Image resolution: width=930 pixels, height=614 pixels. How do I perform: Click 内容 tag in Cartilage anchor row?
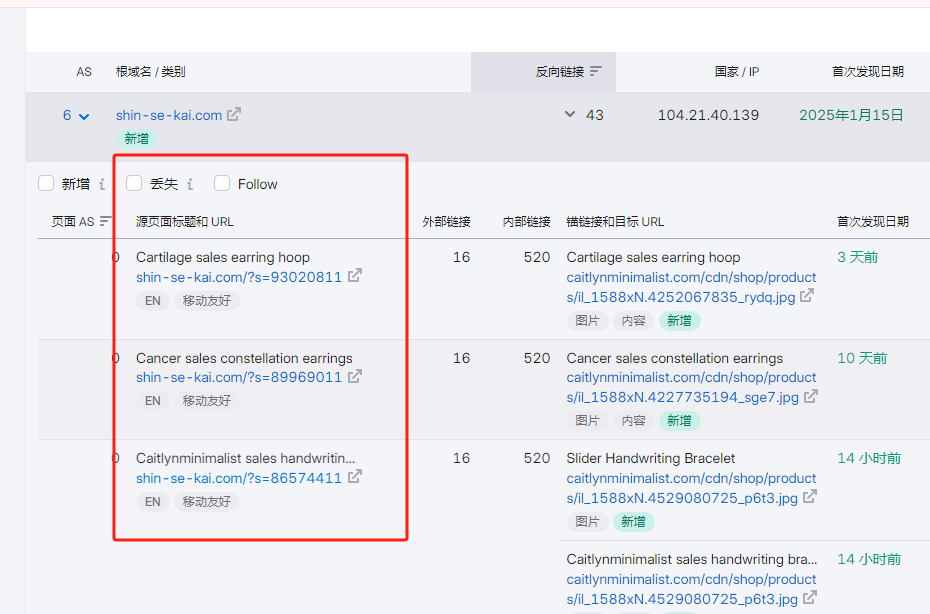coord(633,321)
